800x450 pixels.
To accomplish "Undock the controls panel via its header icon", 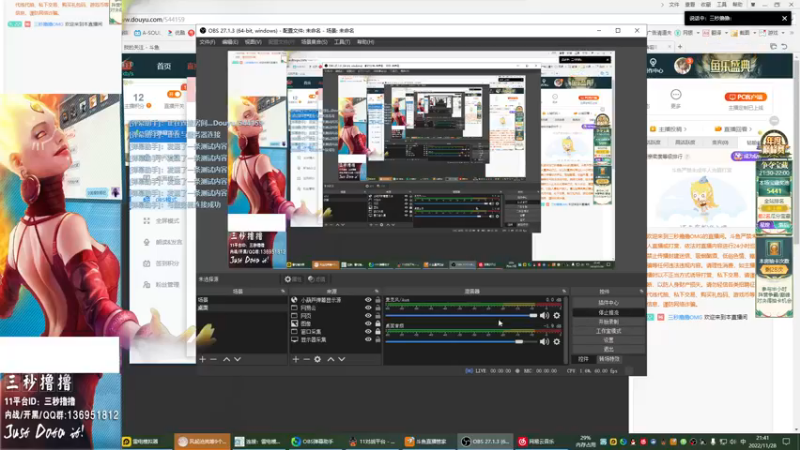I will pos(641,291).
